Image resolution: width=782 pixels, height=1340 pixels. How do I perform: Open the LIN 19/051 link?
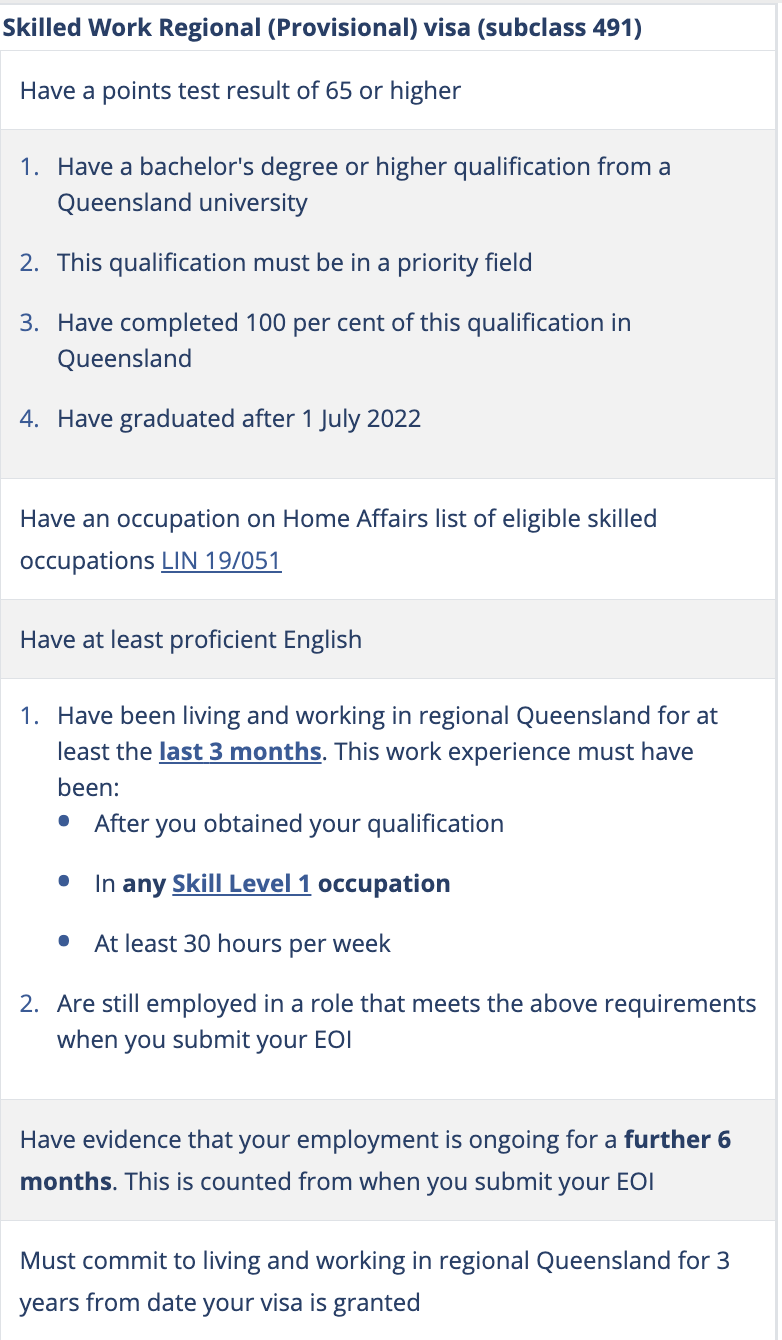(x=221, y=561)
